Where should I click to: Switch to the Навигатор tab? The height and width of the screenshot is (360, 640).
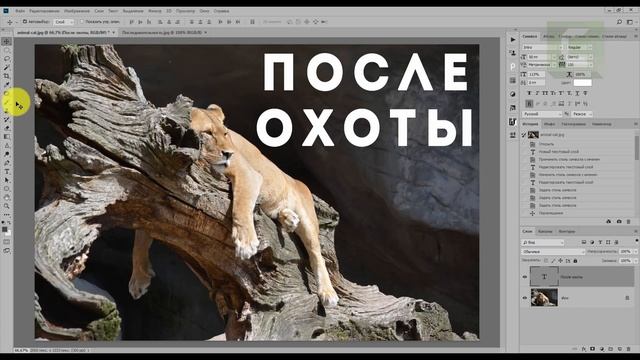(x=602, y=124)
